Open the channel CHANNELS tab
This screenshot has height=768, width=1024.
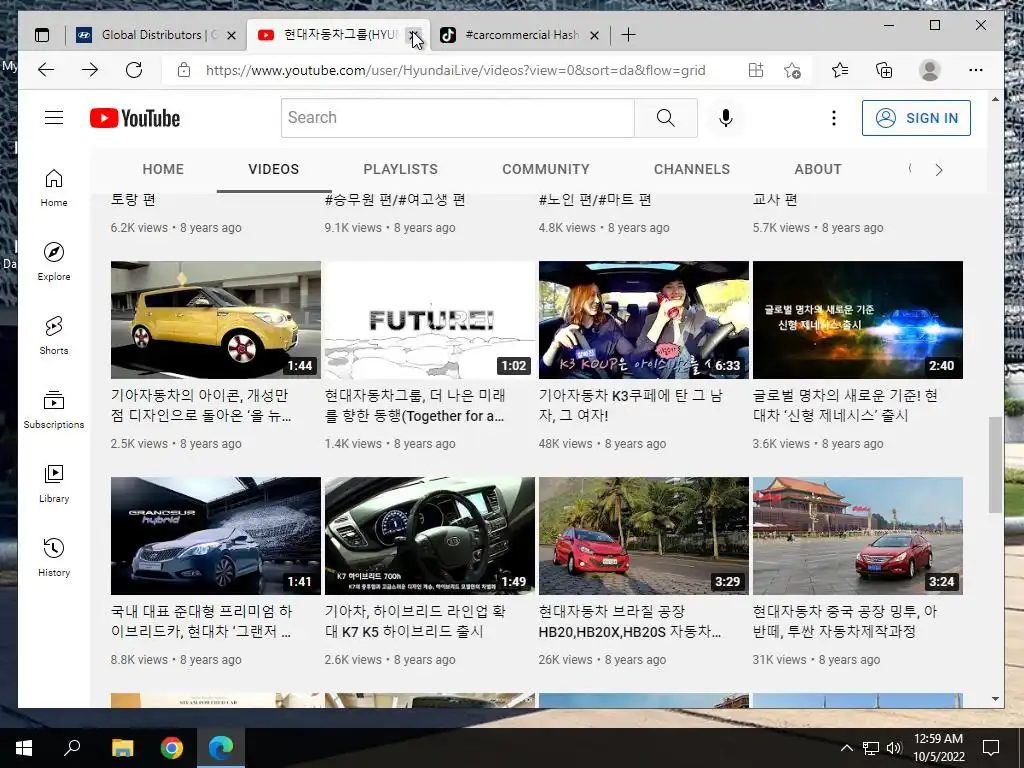(692, 169)
